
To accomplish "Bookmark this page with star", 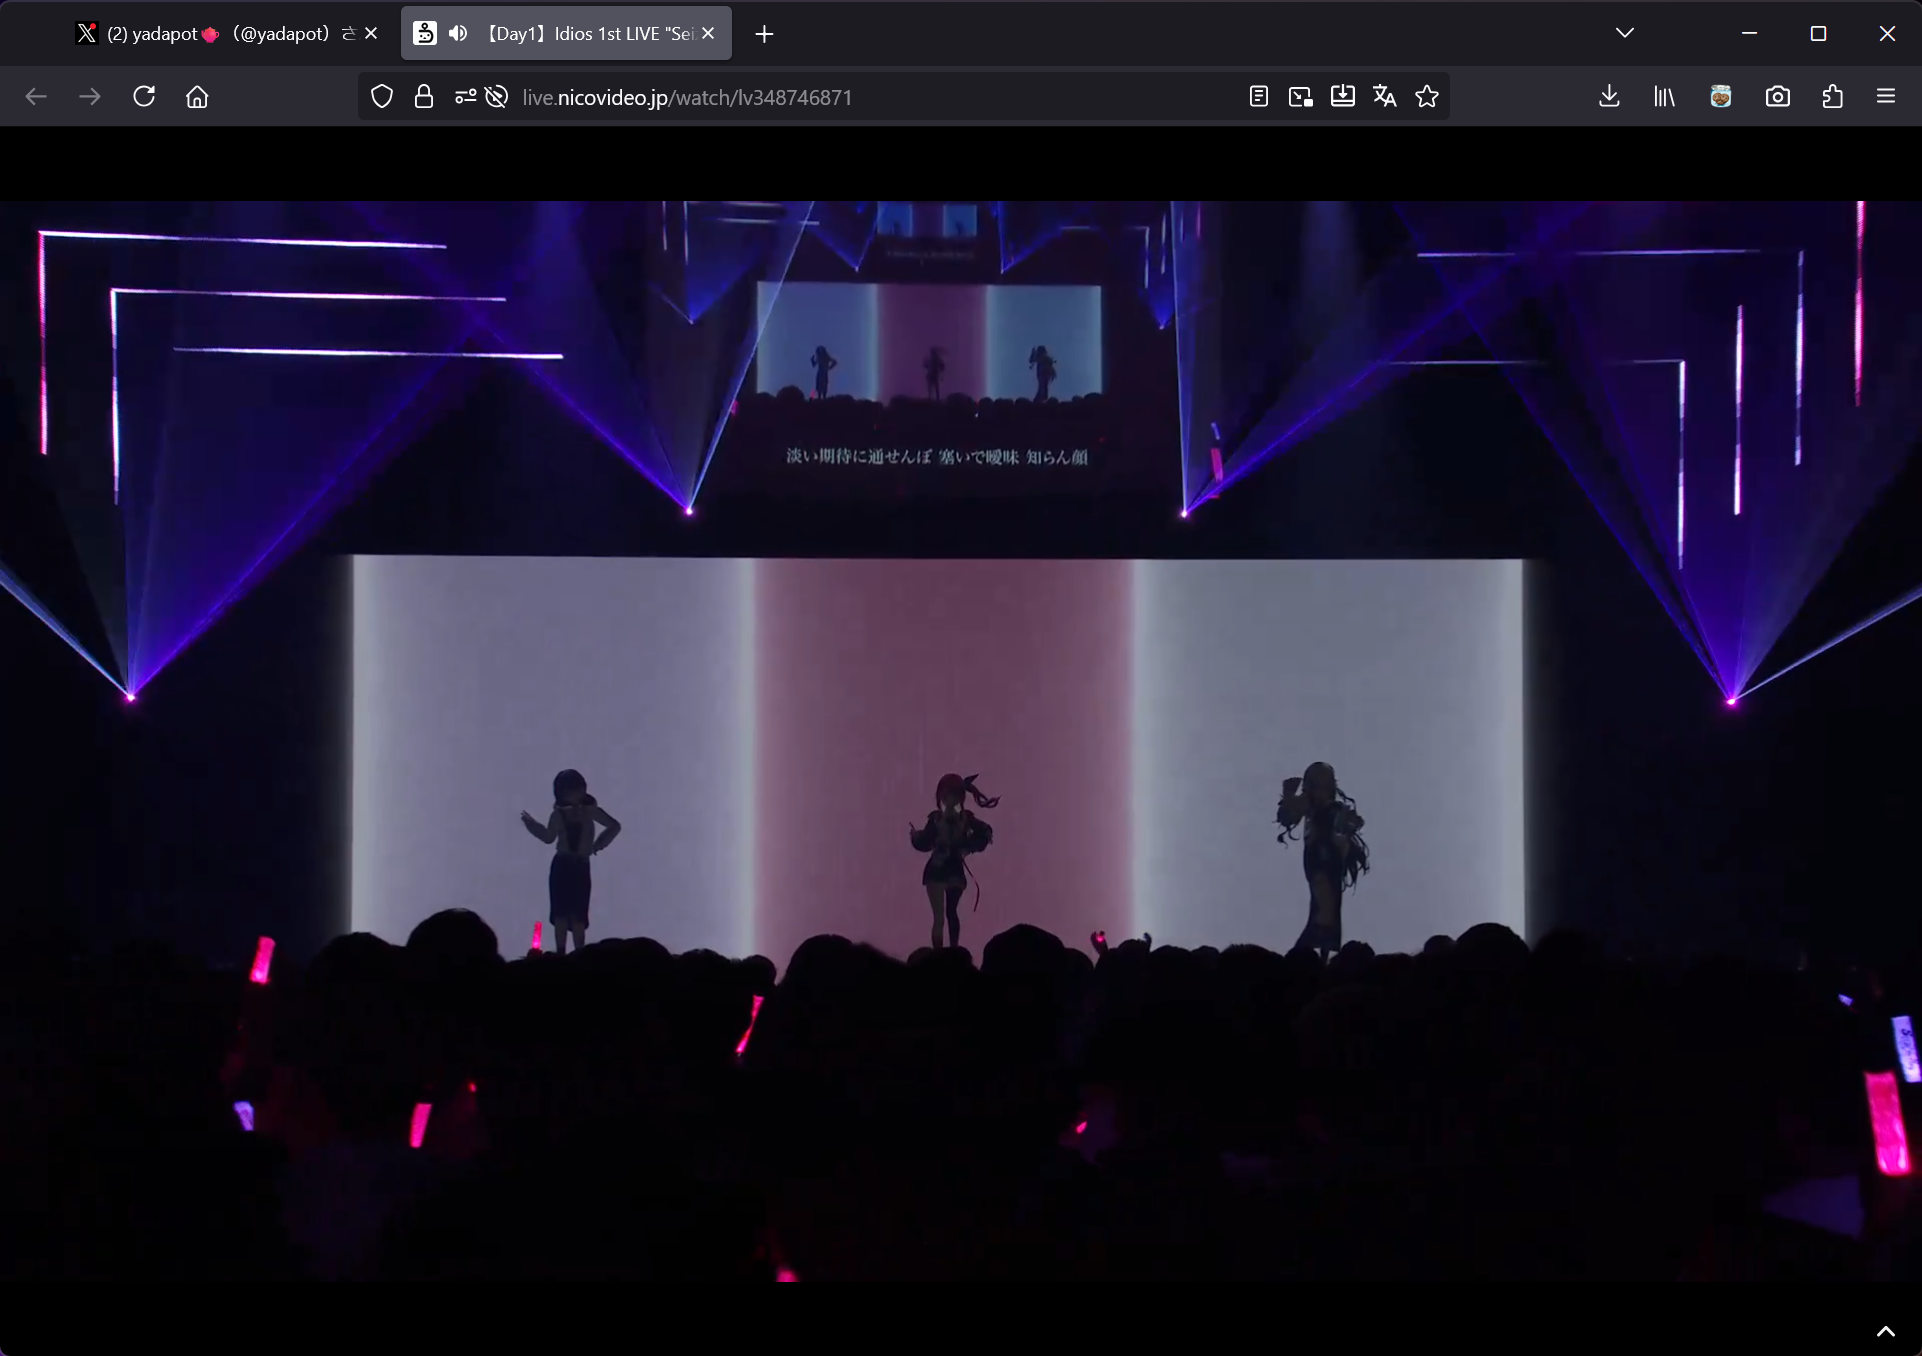I will click(1427, 97).
